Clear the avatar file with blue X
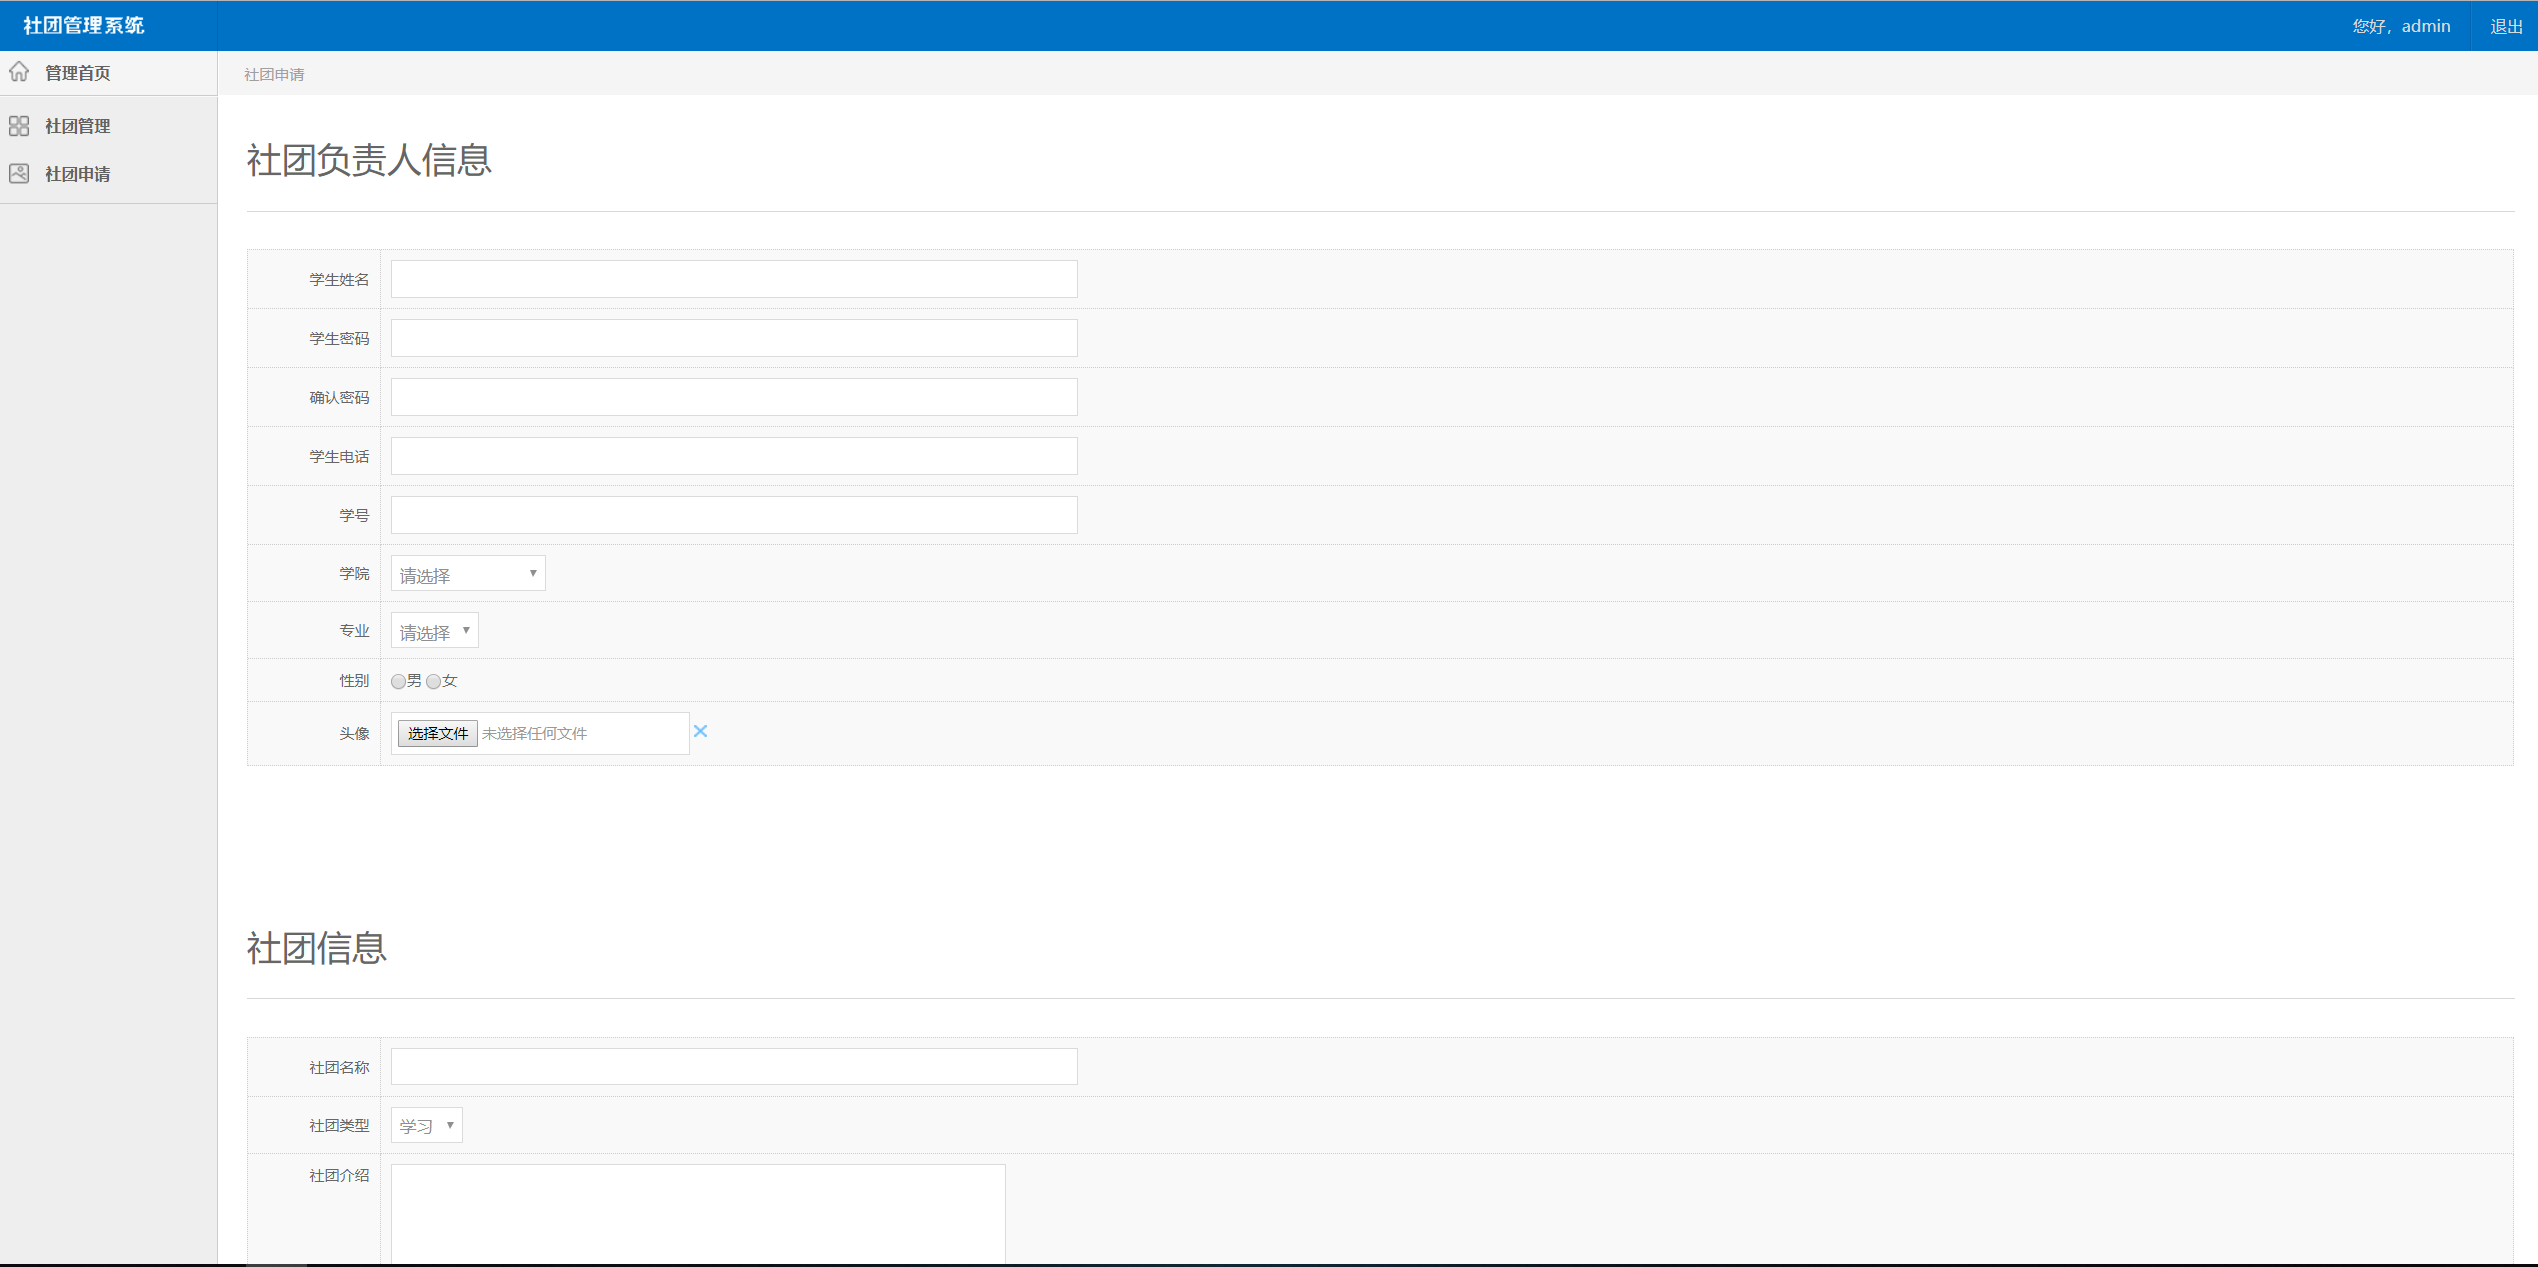Image resolution: width=2538 pixels, height=1267 pixels. click(700, 732)
